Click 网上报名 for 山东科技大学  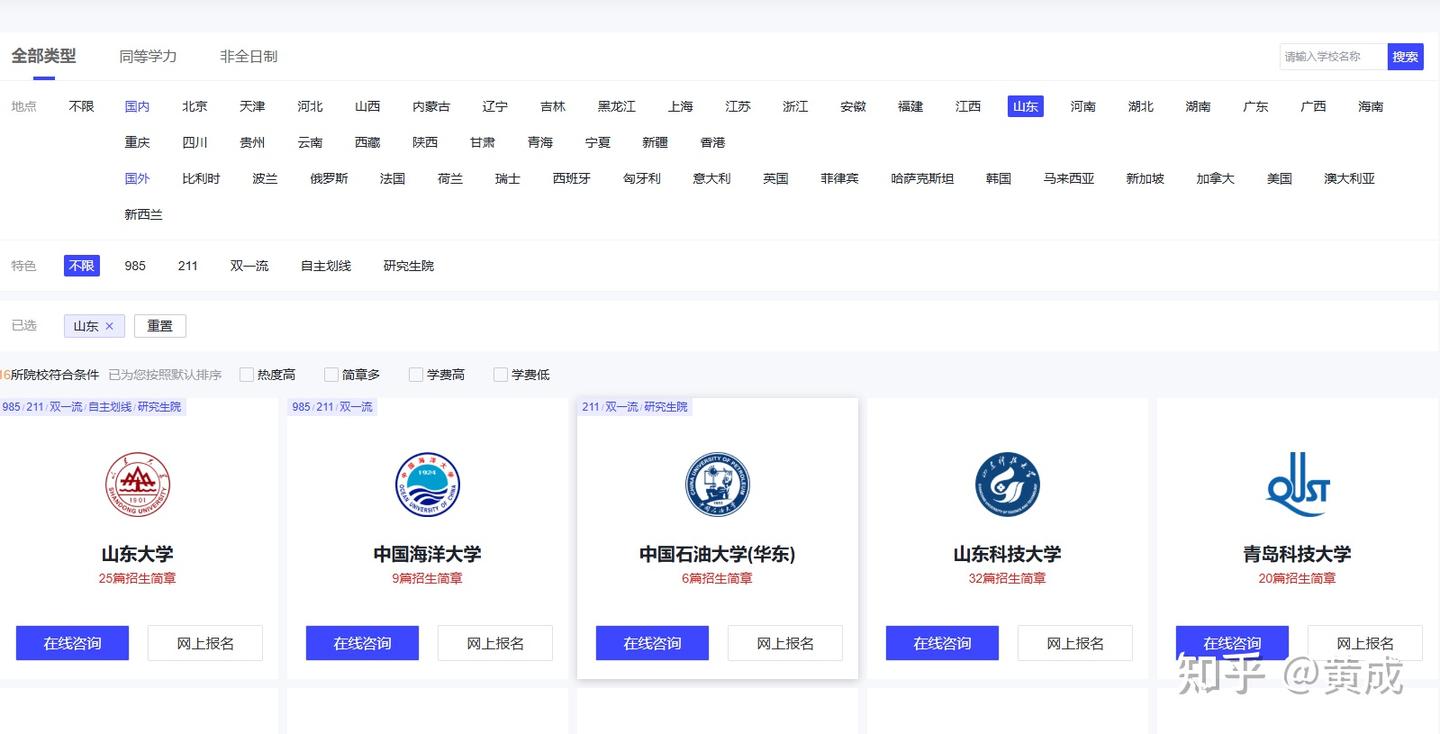click(x=1075, y=643)
